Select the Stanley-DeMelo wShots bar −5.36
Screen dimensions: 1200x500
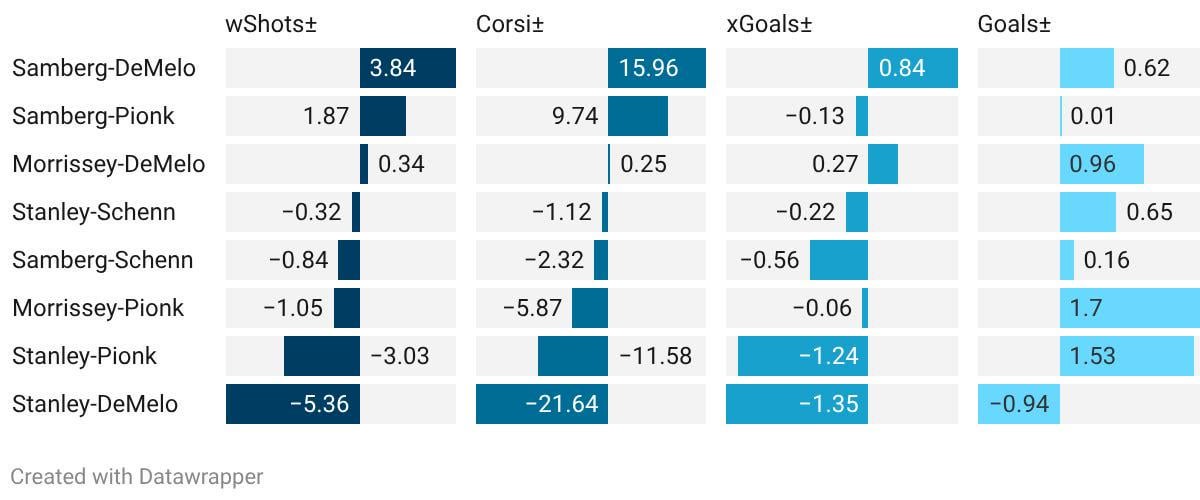click(293, 404)
